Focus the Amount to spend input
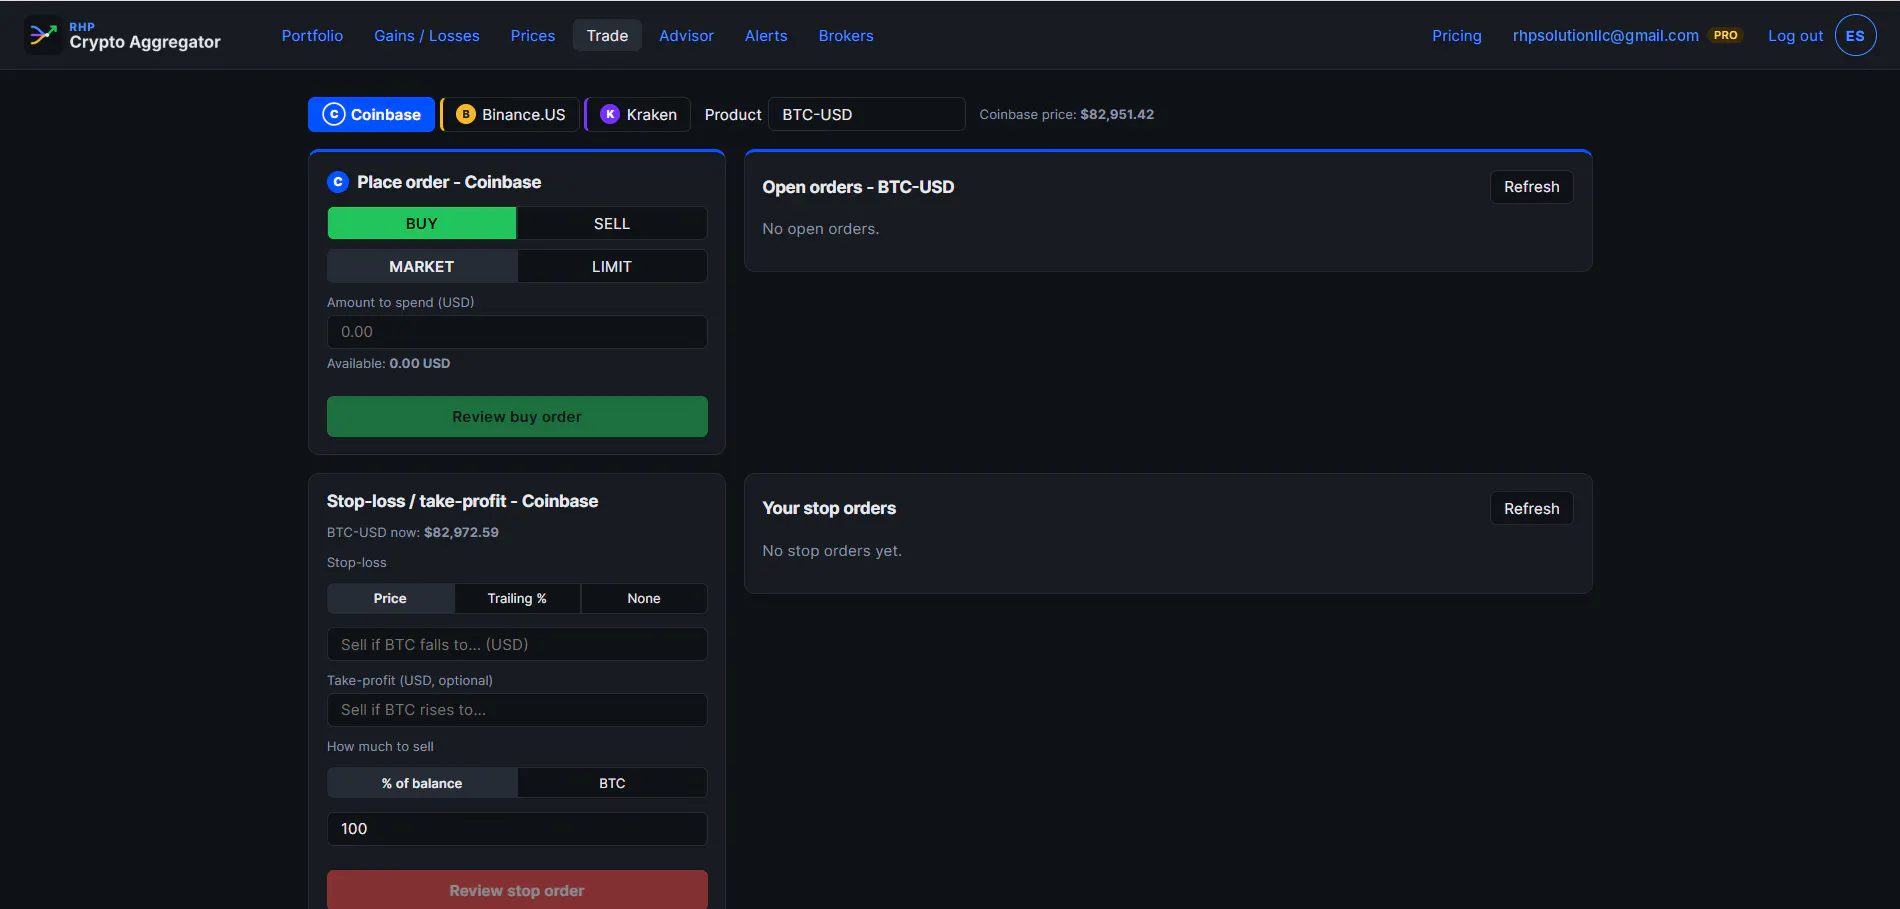1900x909 pixels. click(x=517, y=332)
